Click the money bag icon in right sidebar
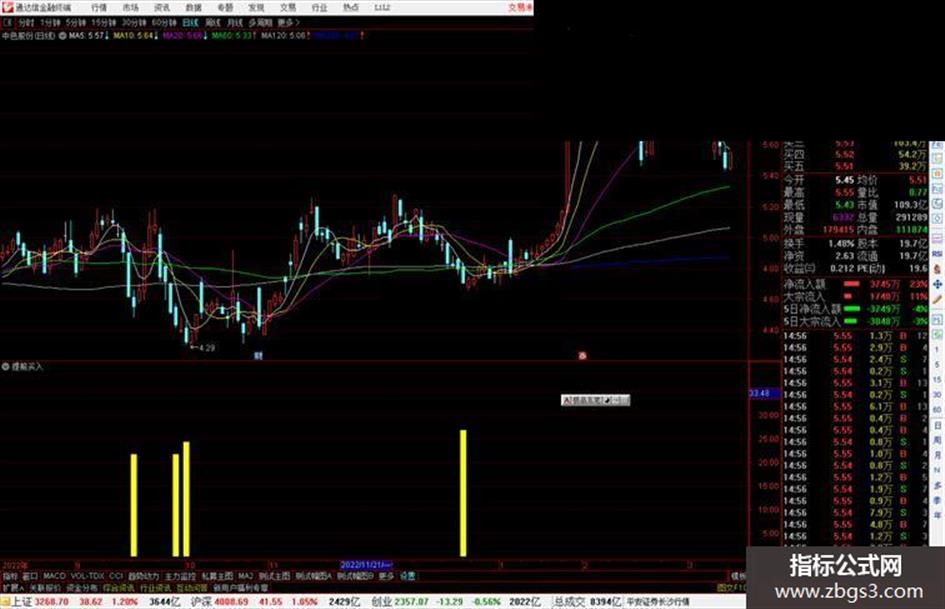945x609 pixels. [937, 270]
